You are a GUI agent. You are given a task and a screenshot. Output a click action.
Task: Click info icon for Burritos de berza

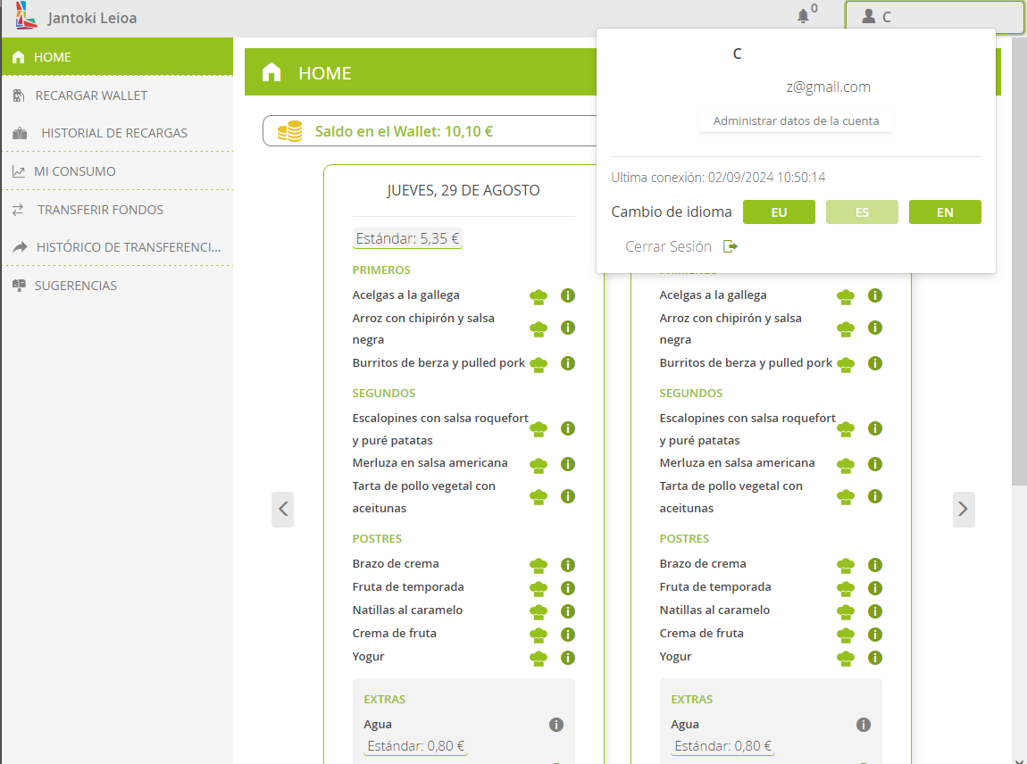click(x=568, y=363)
